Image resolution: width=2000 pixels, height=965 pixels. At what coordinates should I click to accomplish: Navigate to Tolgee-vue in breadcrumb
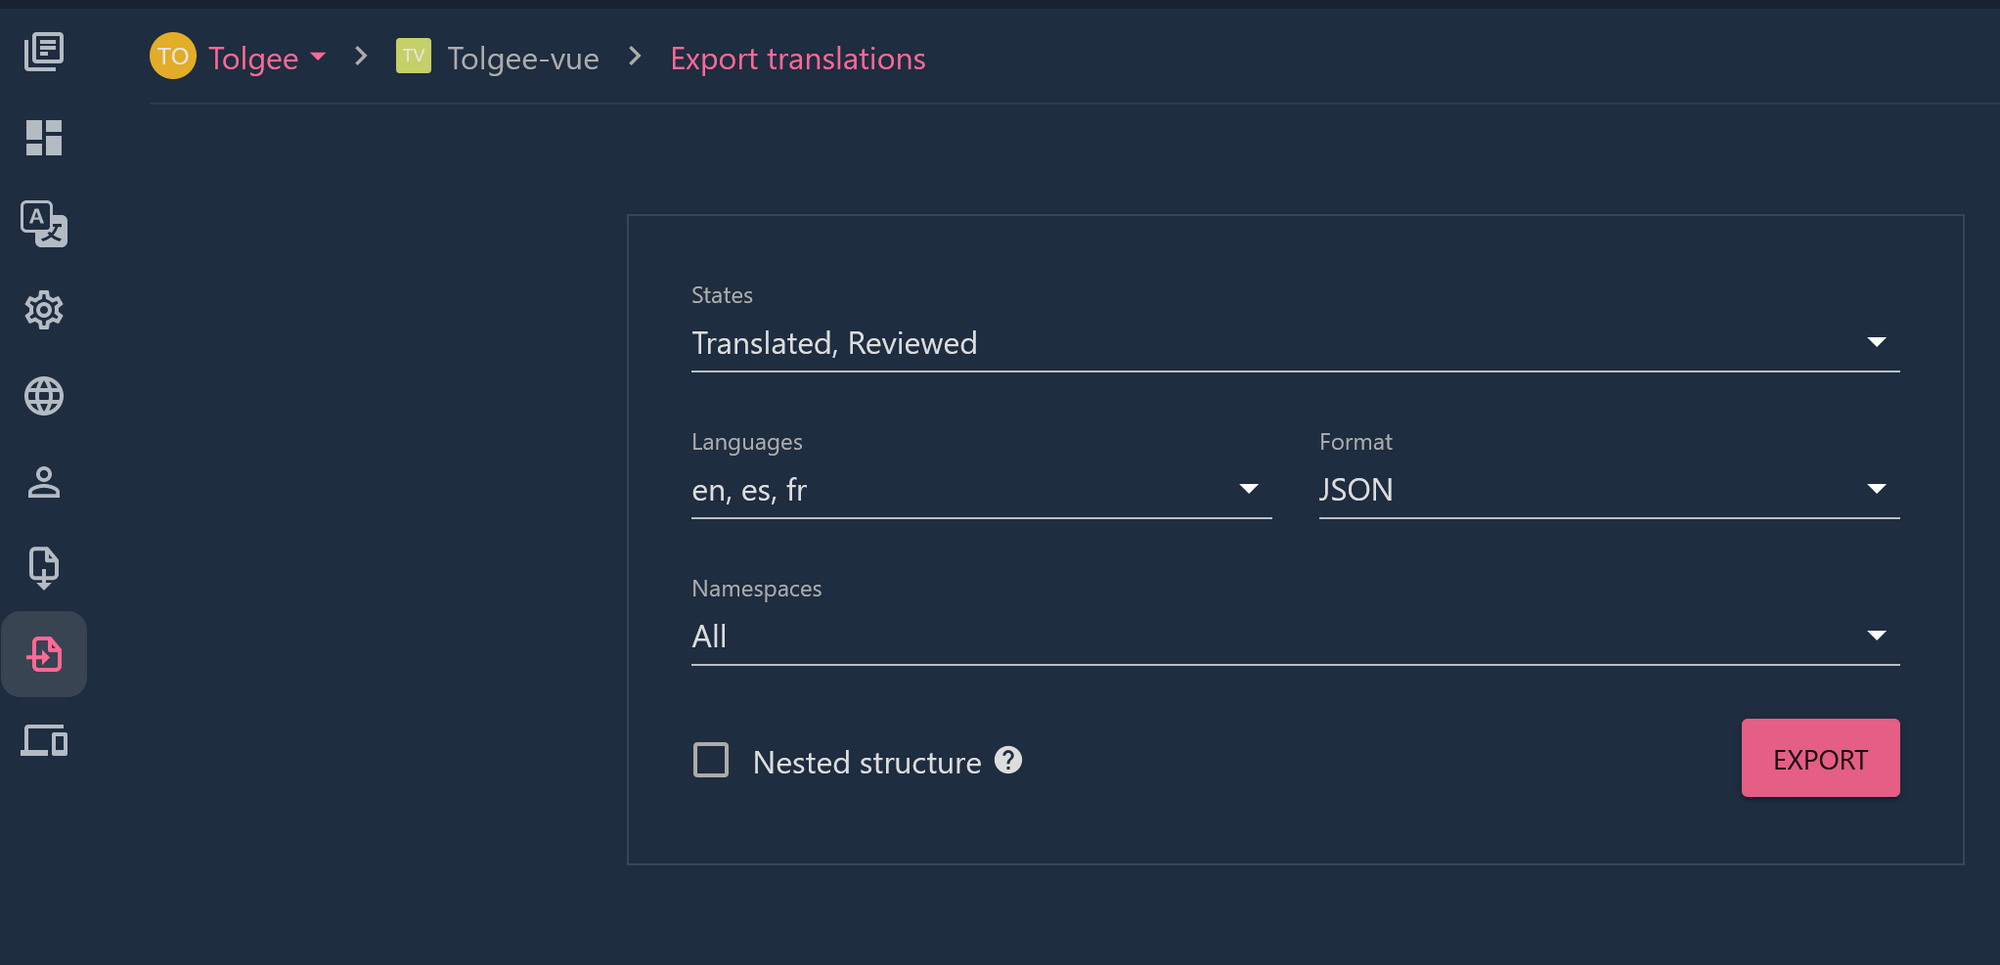point(523,58)
